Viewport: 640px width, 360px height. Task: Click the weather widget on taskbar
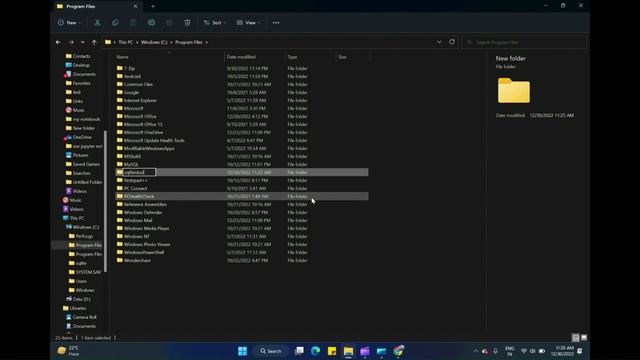click(69, 351)
